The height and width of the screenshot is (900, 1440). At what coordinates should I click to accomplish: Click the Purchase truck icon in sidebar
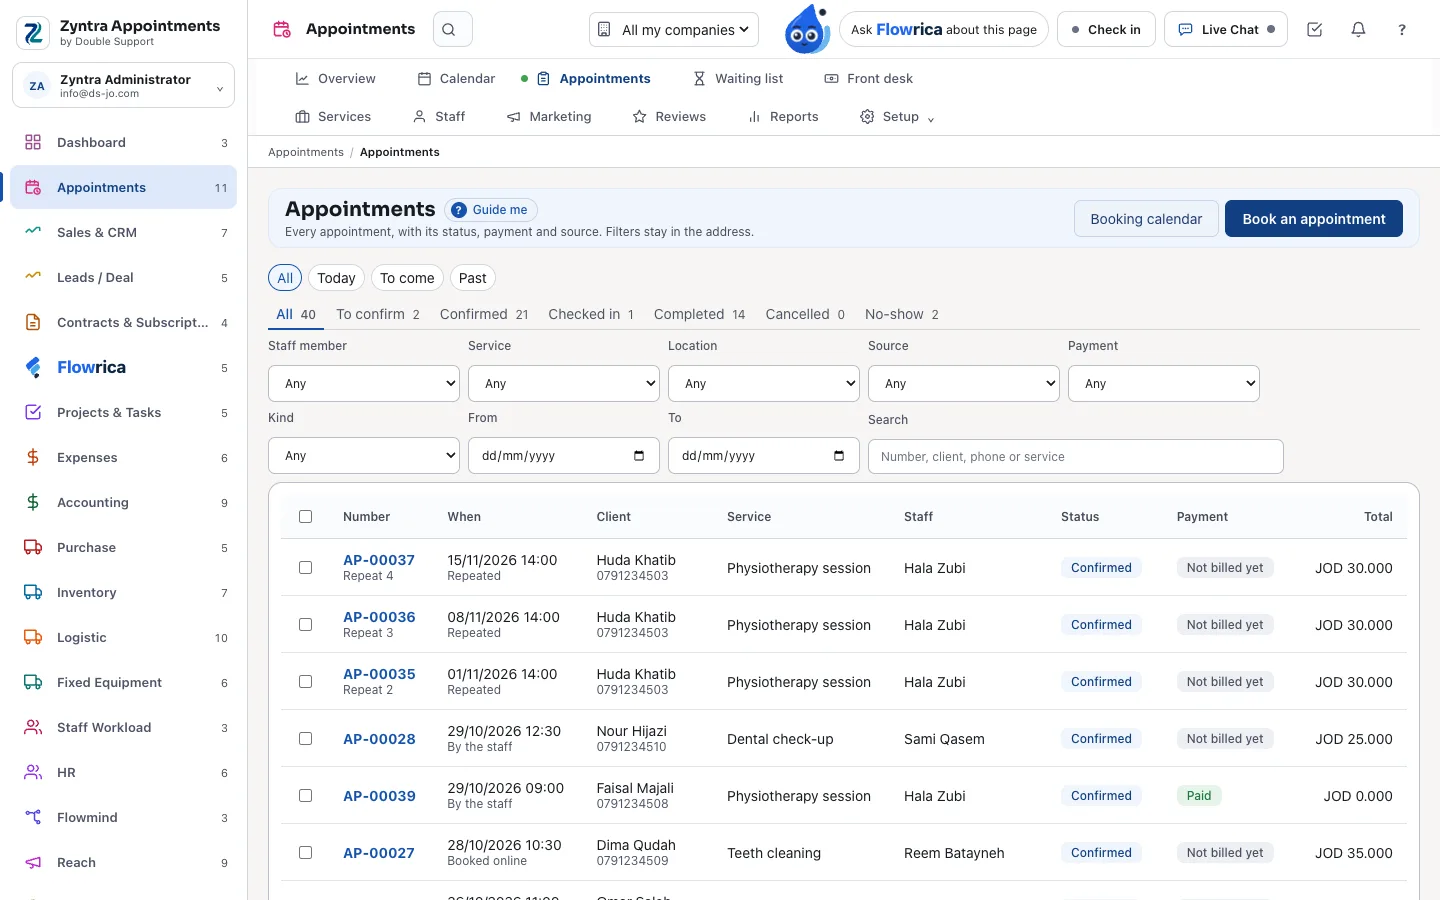(x=33, y=547)
